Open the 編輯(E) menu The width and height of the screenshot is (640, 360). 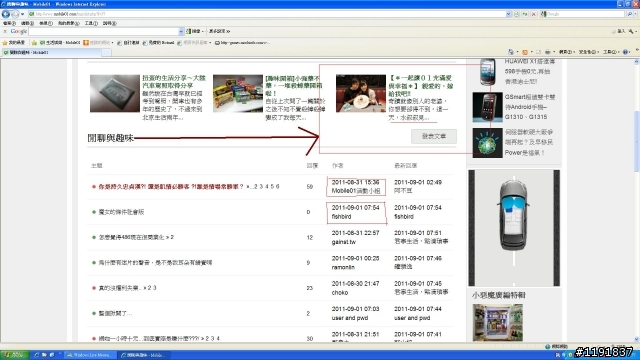[27, 23]
